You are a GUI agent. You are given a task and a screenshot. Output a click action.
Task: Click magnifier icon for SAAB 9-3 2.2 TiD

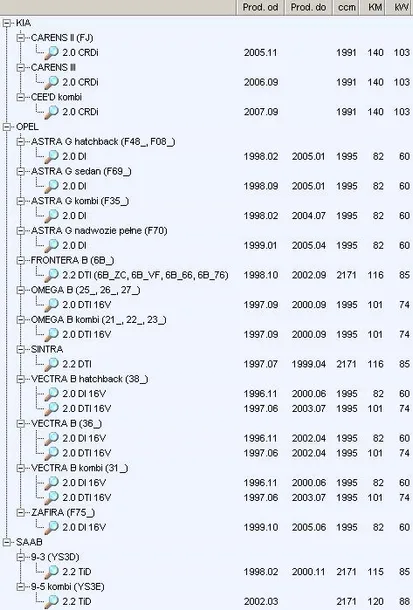point(51,571)
